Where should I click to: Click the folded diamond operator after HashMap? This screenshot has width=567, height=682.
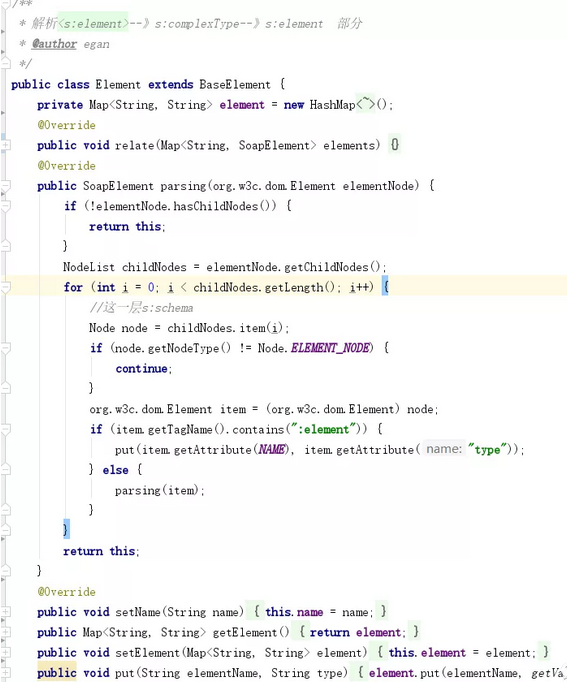366,104
